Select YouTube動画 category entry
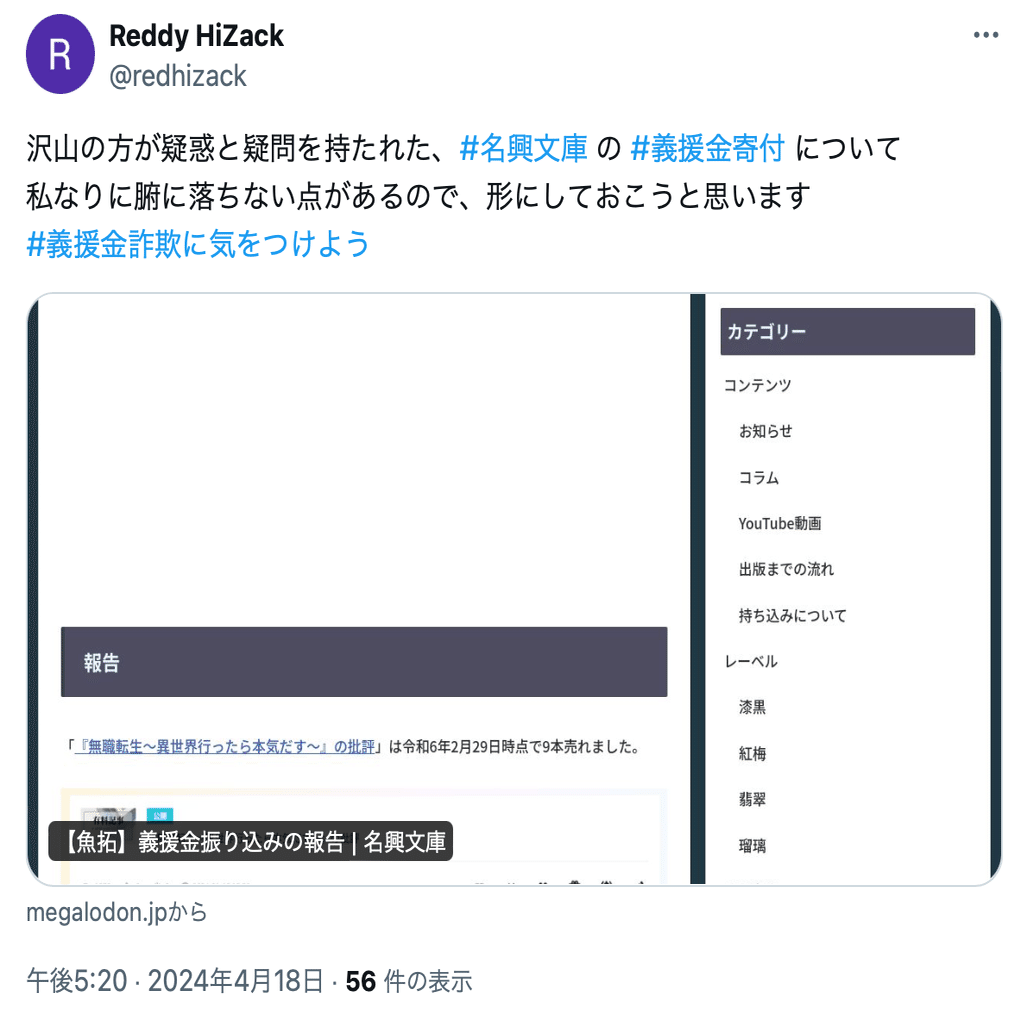Screen dimensions: 1027x1027 (x=779, y=523)
